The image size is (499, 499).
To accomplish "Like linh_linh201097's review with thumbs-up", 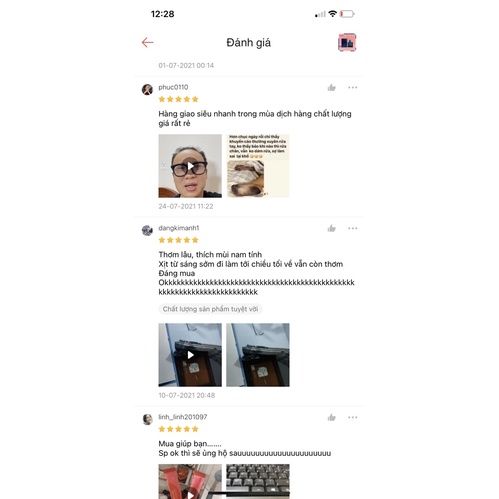I will pyautogui.click(x=331, y=417).
